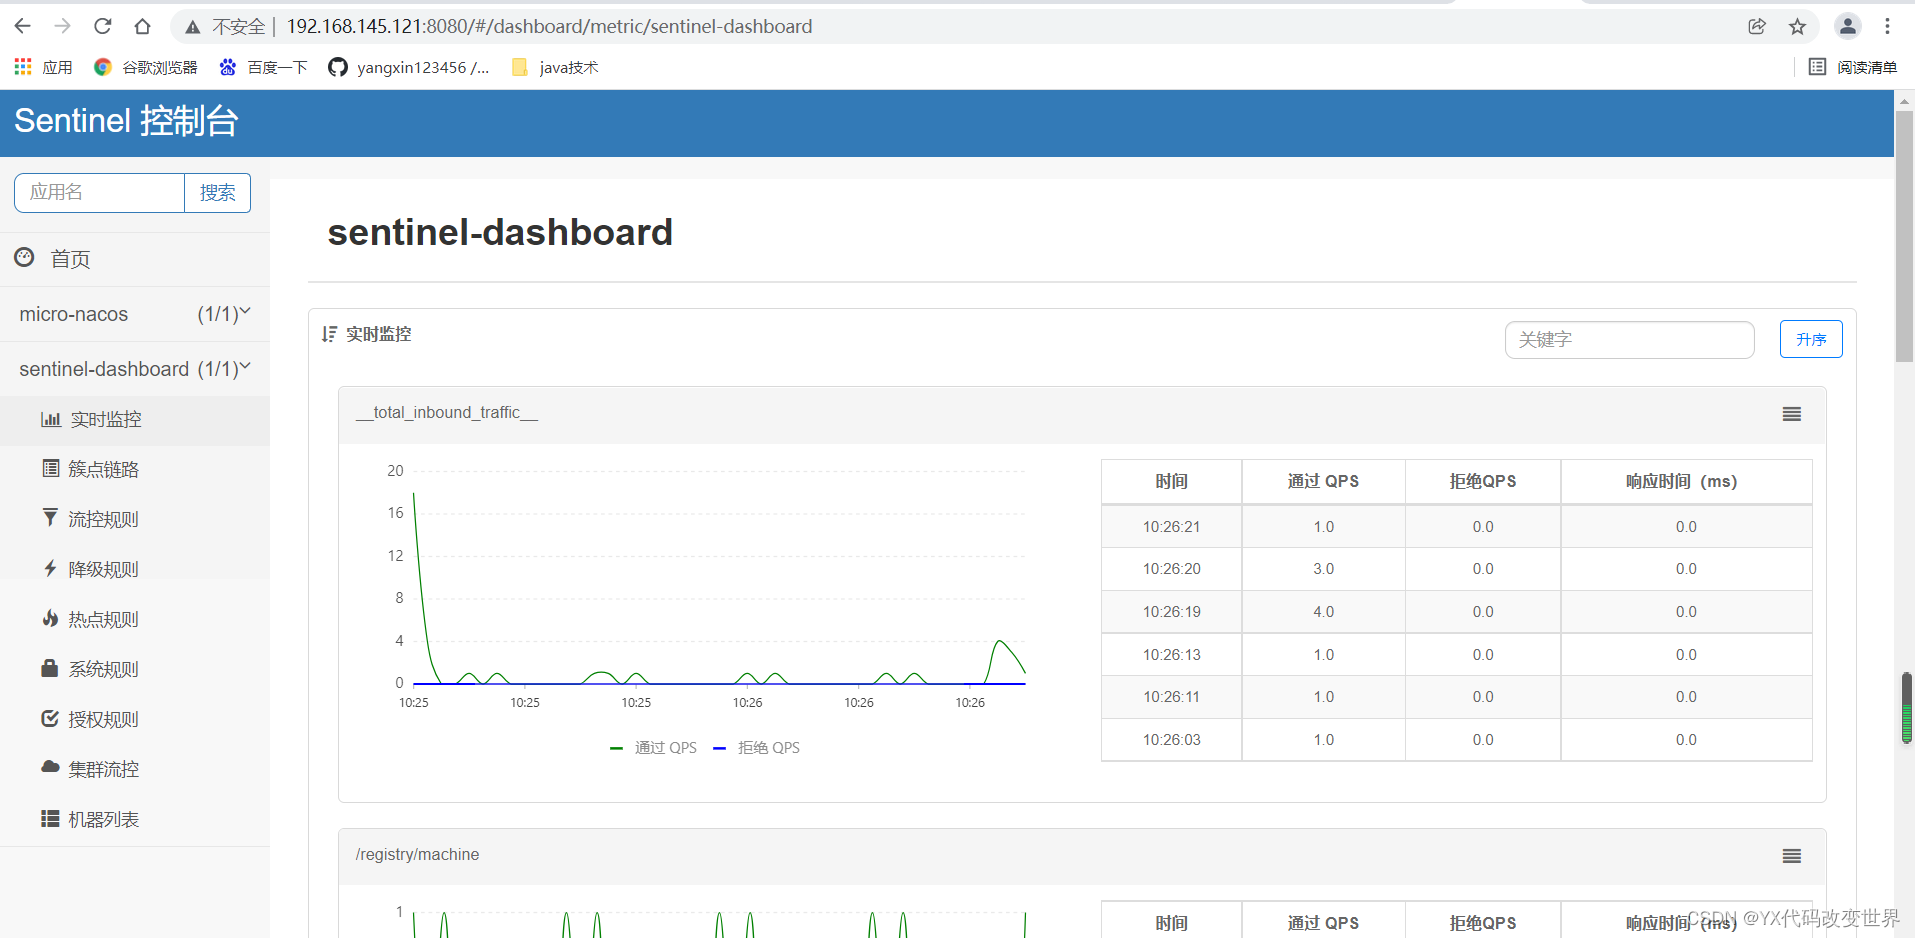The width and height of the screenshot is (1915, 938).
Task: Open the 簇点链路 panel icon
Action: point(51,468)
